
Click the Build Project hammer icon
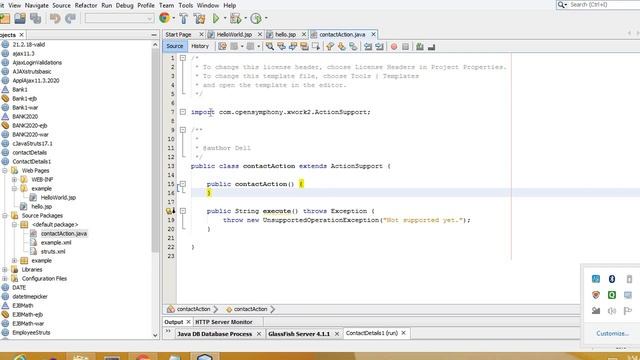(183, 18)
